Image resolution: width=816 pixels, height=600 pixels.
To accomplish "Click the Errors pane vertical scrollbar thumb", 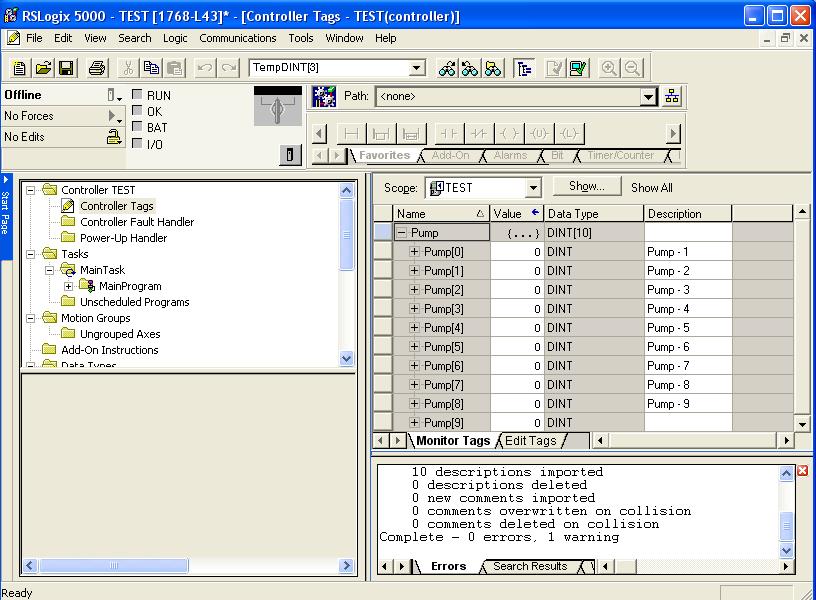I will click(x=786, y=526).
